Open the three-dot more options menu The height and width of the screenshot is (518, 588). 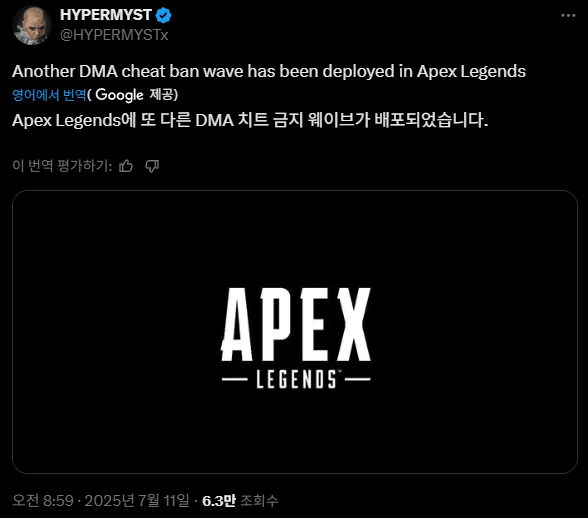click(568, 15)
